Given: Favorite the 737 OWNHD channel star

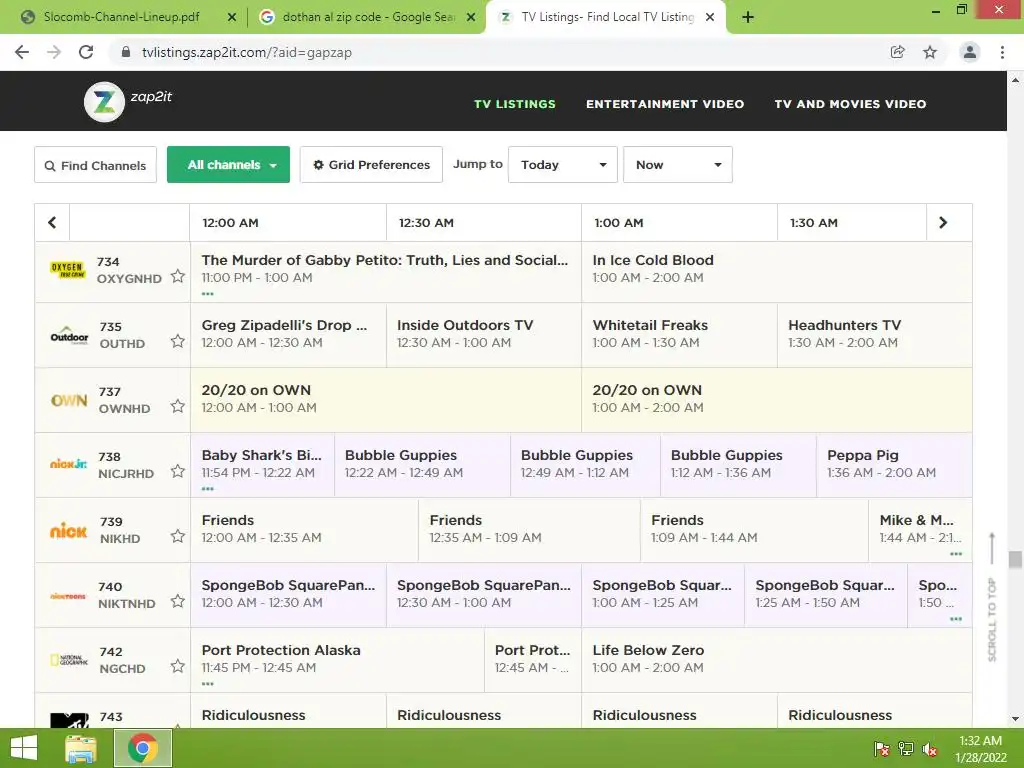Looking at the screenshot, I should pos(178,406).
